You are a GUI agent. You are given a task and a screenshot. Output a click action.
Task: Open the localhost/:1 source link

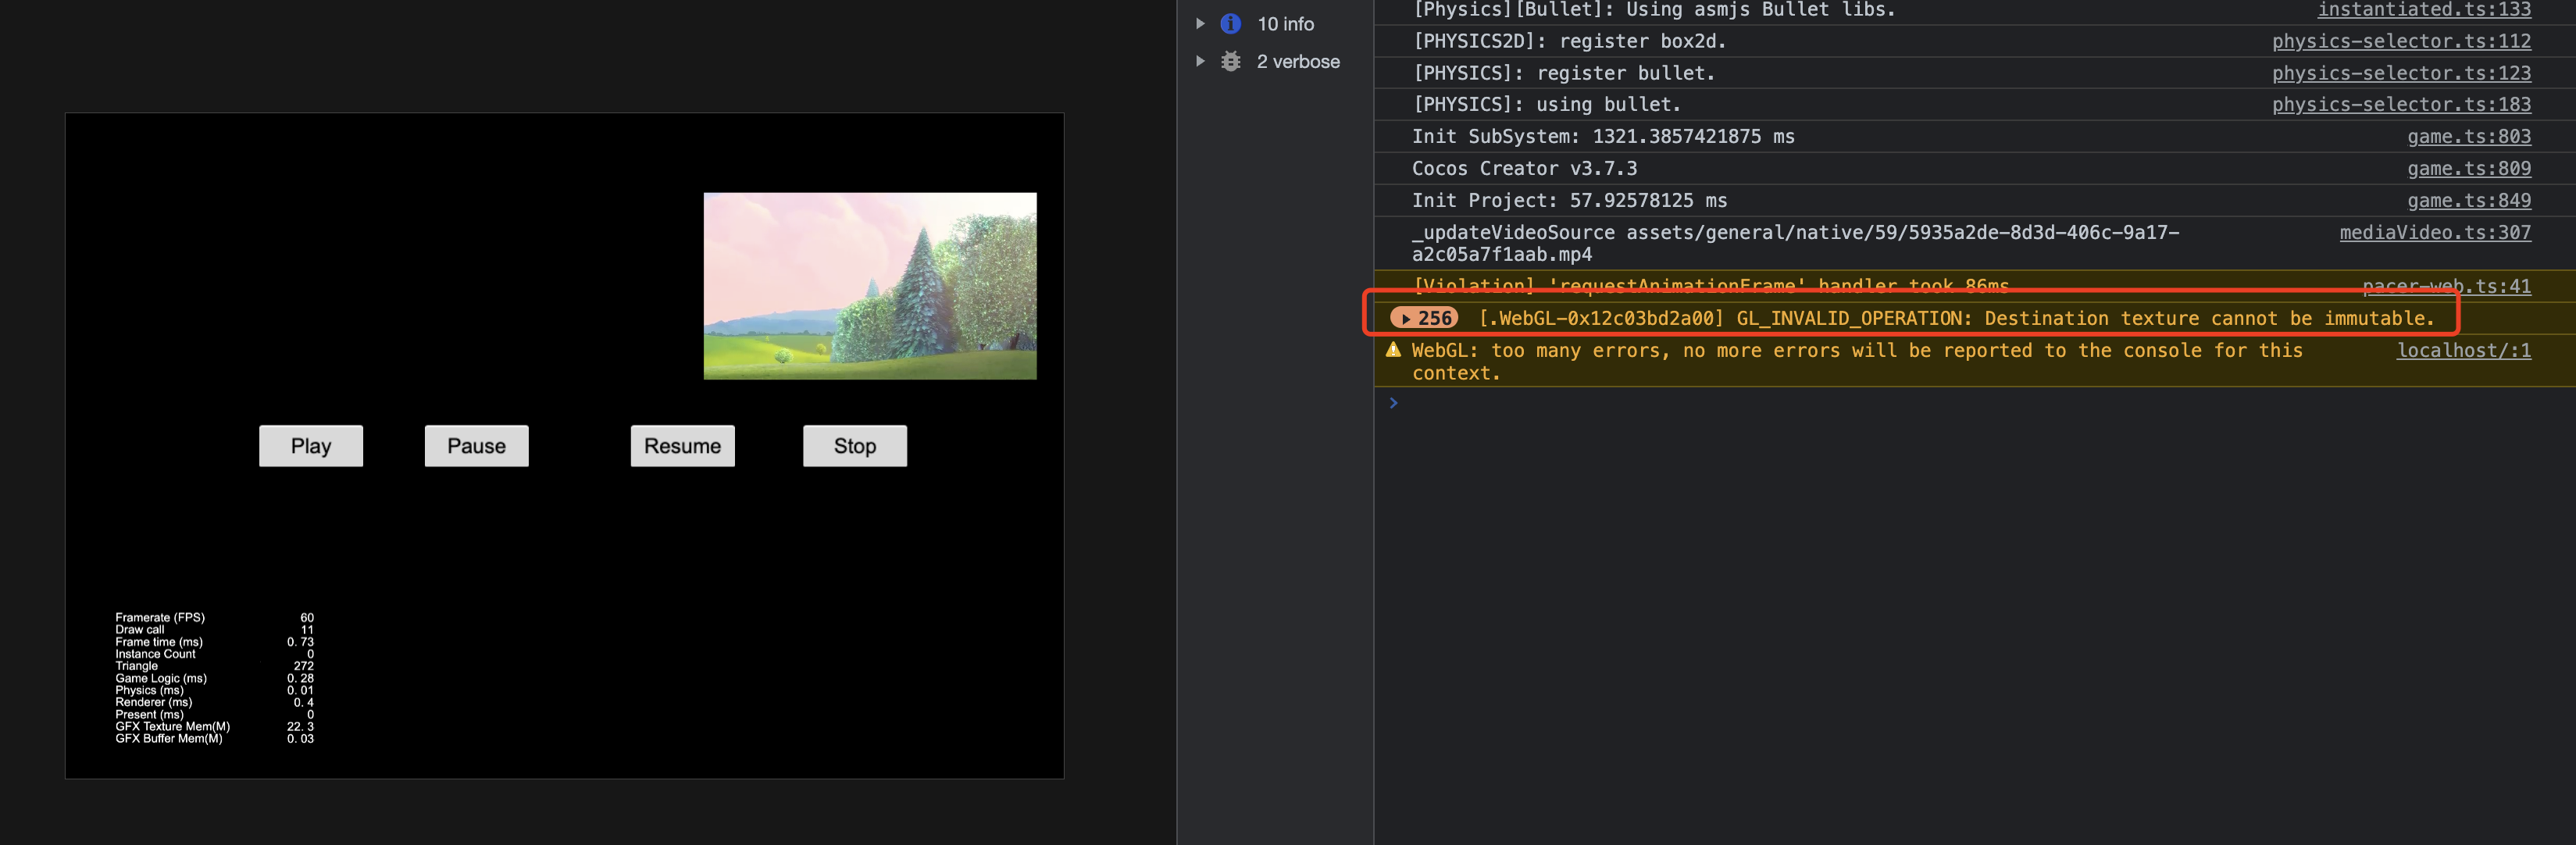2463,350
